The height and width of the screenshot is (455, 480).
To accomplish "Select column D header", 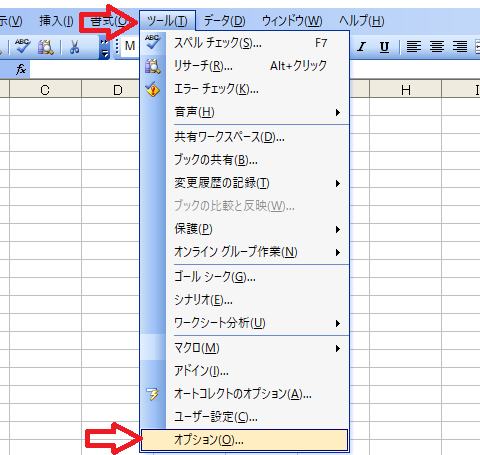I will click(x=111, y=90).
